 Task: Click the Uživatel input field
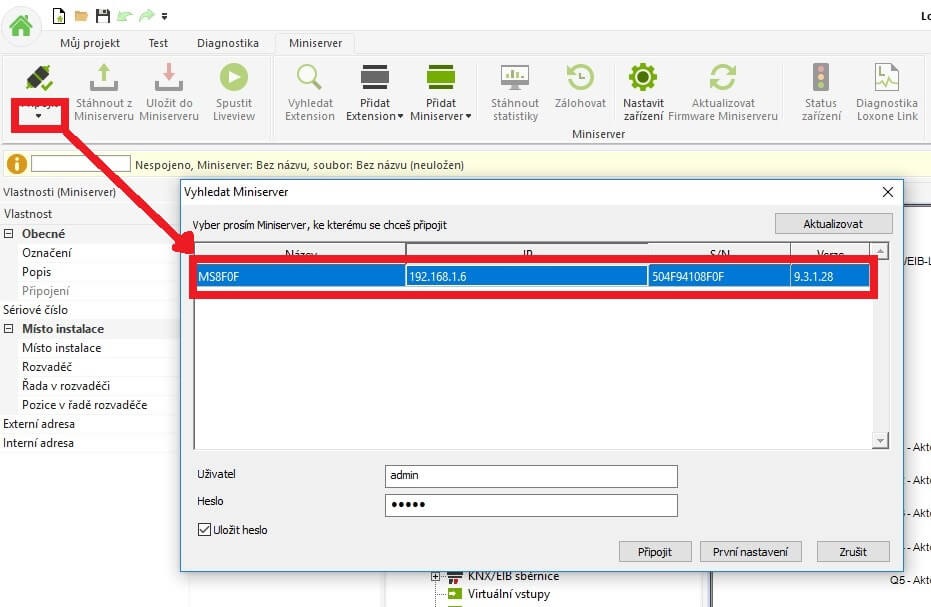[x=531, y=476]
